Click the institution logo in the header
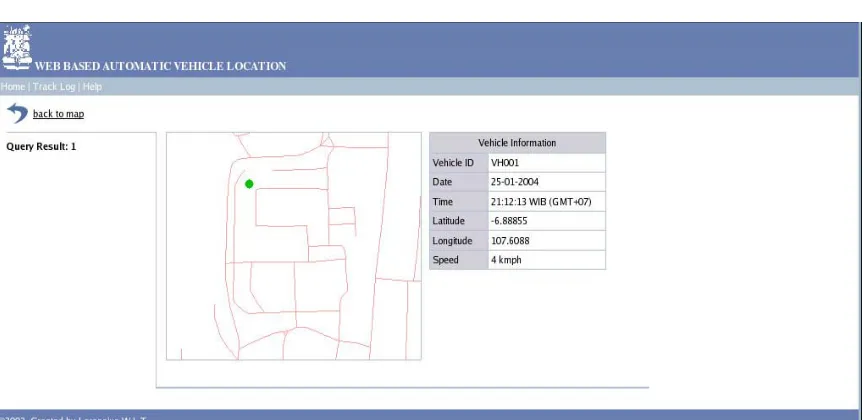This screenshot has height=420, width=868. 17,47
